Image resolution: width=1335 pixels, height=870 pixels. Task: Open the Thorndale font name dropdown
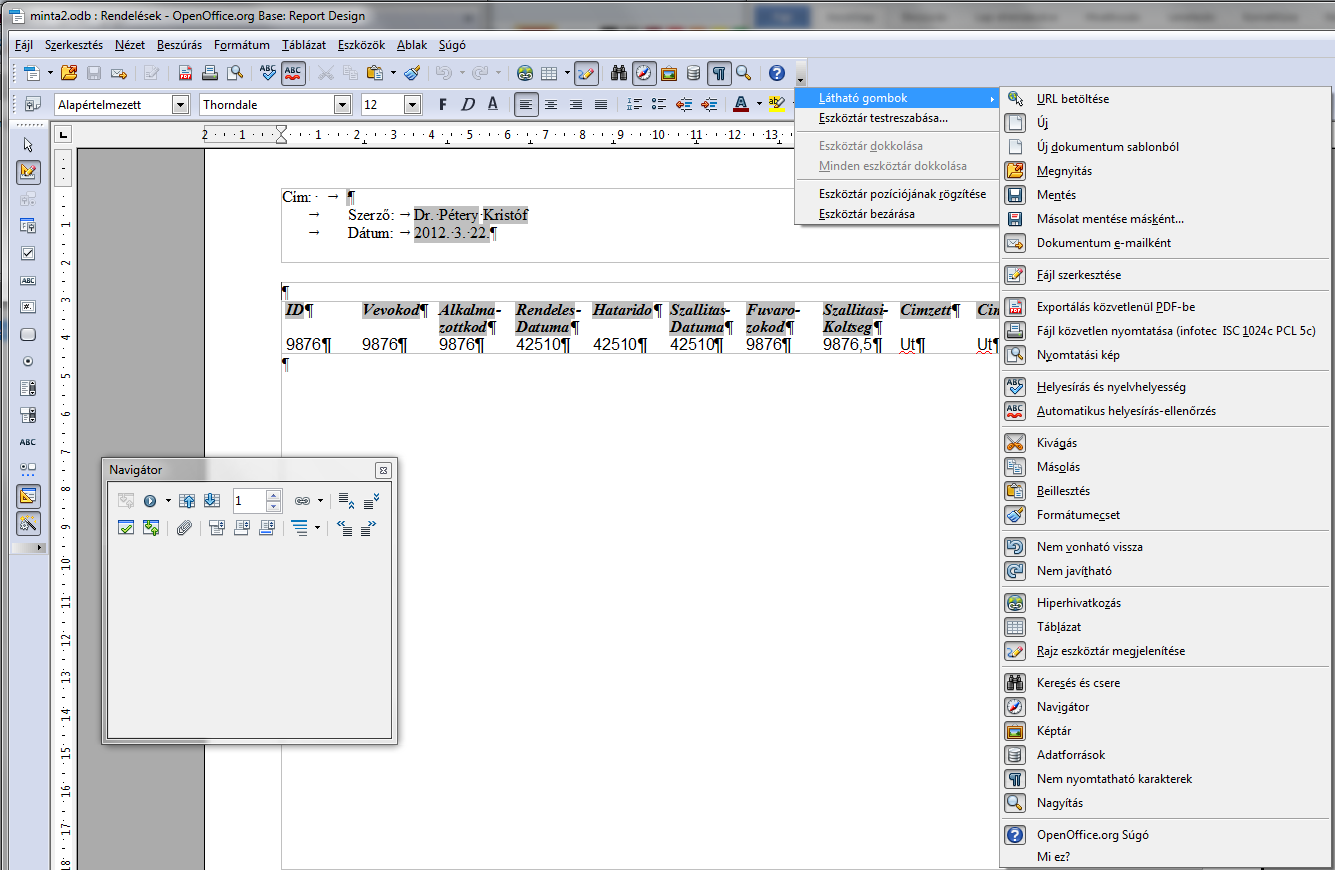[342, 104]
